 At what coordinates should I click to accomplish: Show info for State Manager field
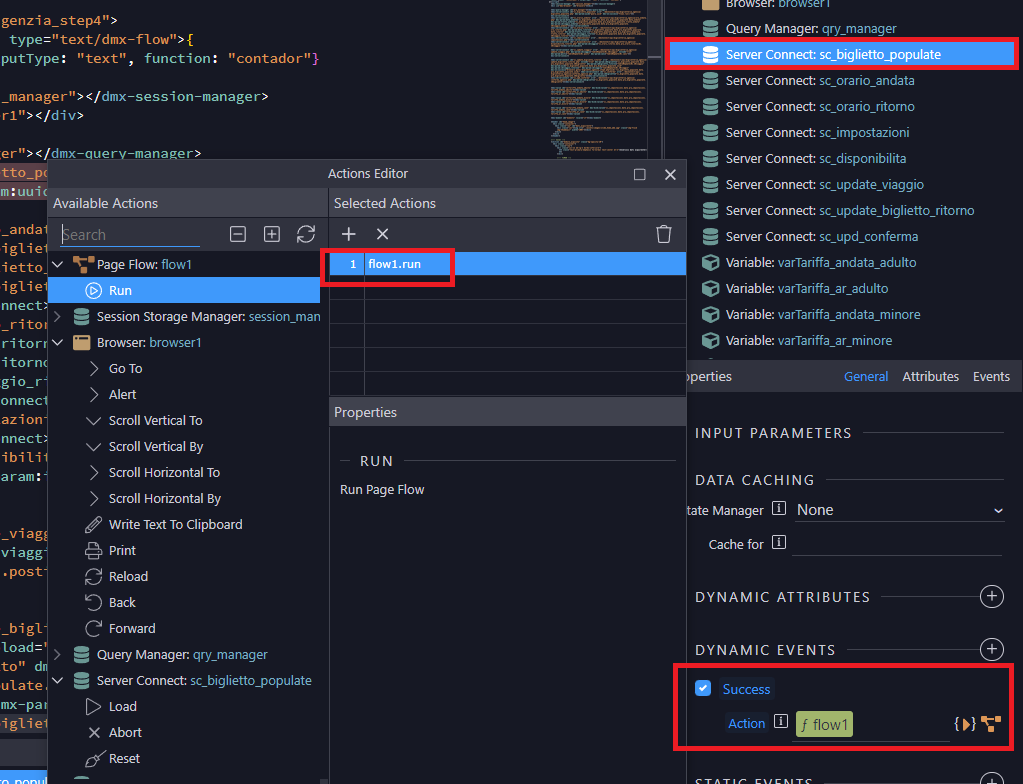(x=779, y=508)
